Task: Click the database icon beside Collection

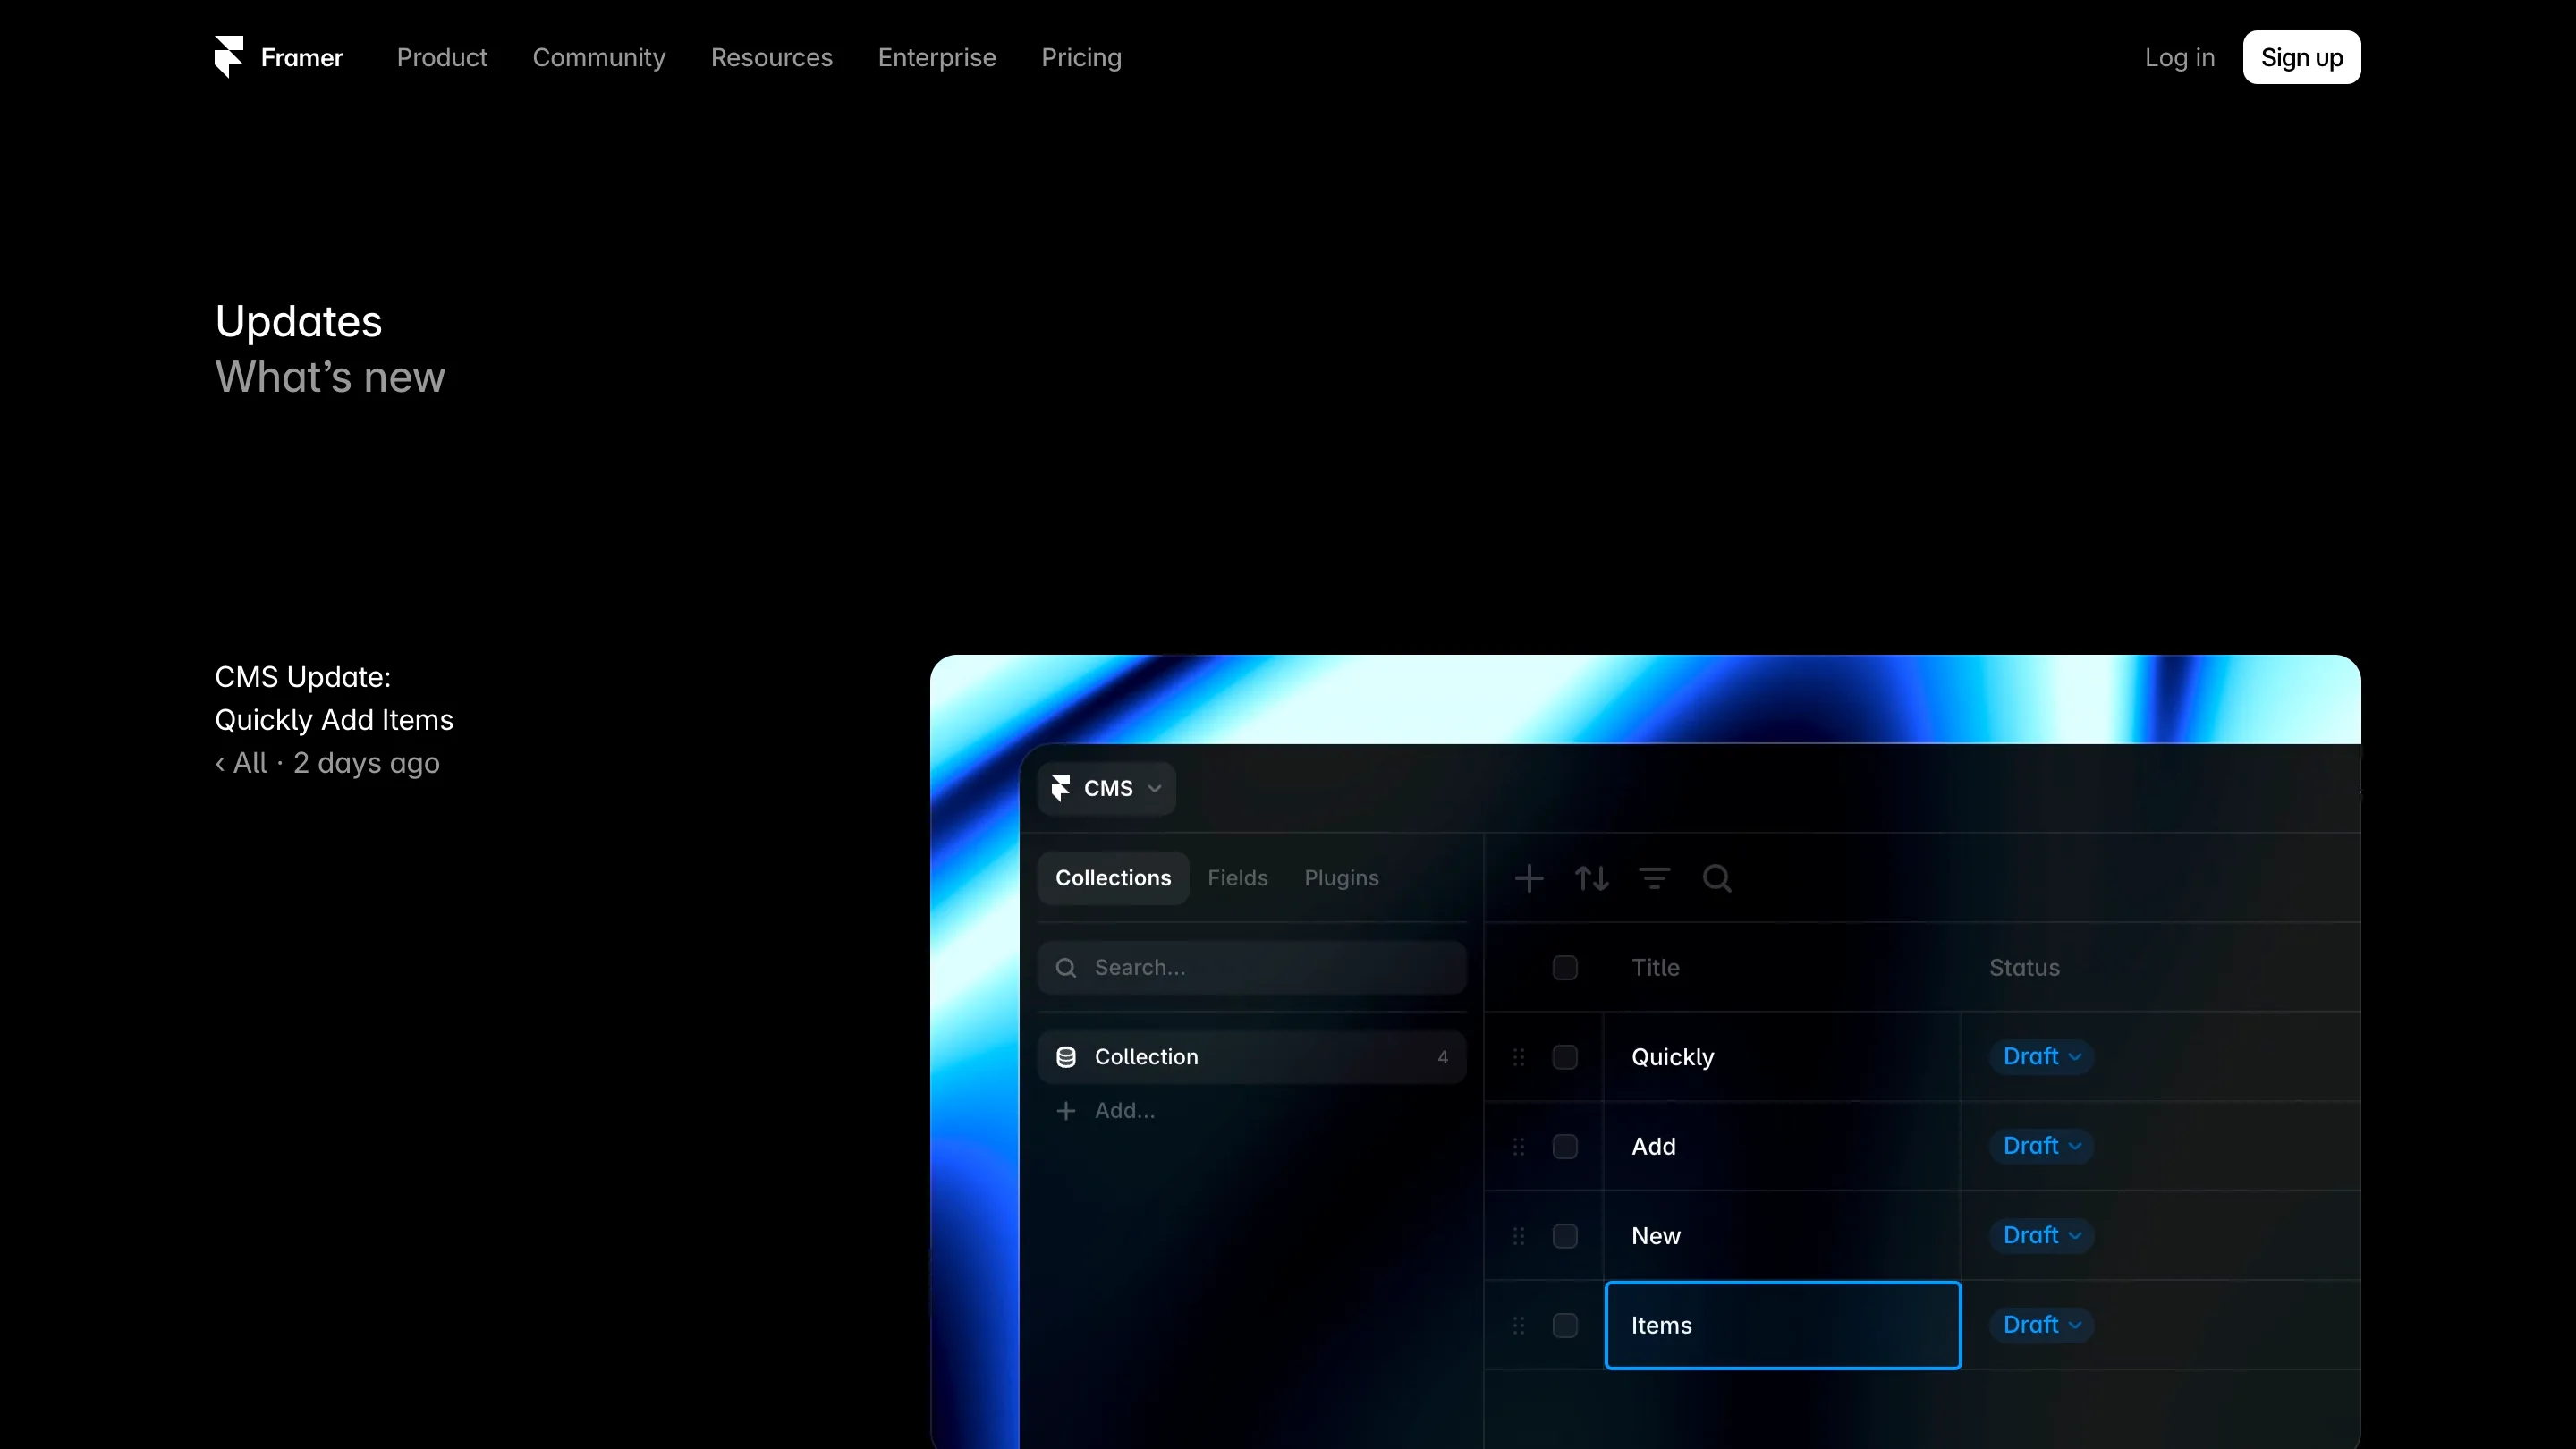Action: [x=1066, y=1057]
